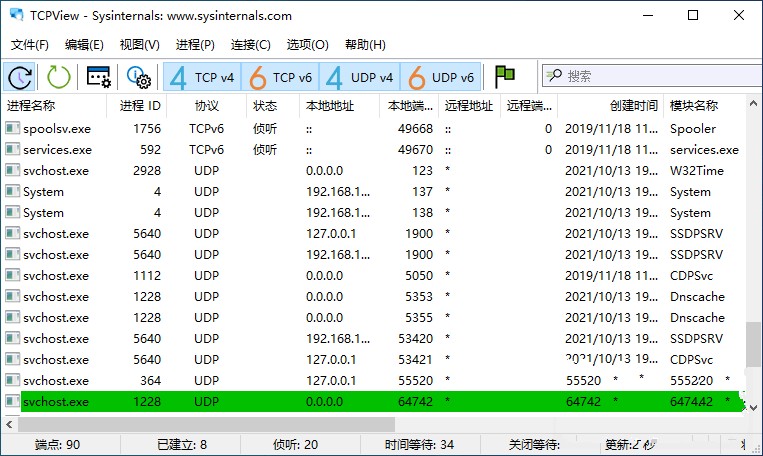Click the spoolsv.exe process icon
The width and height of the screenshot is (763, 456).
coord(13,128)
